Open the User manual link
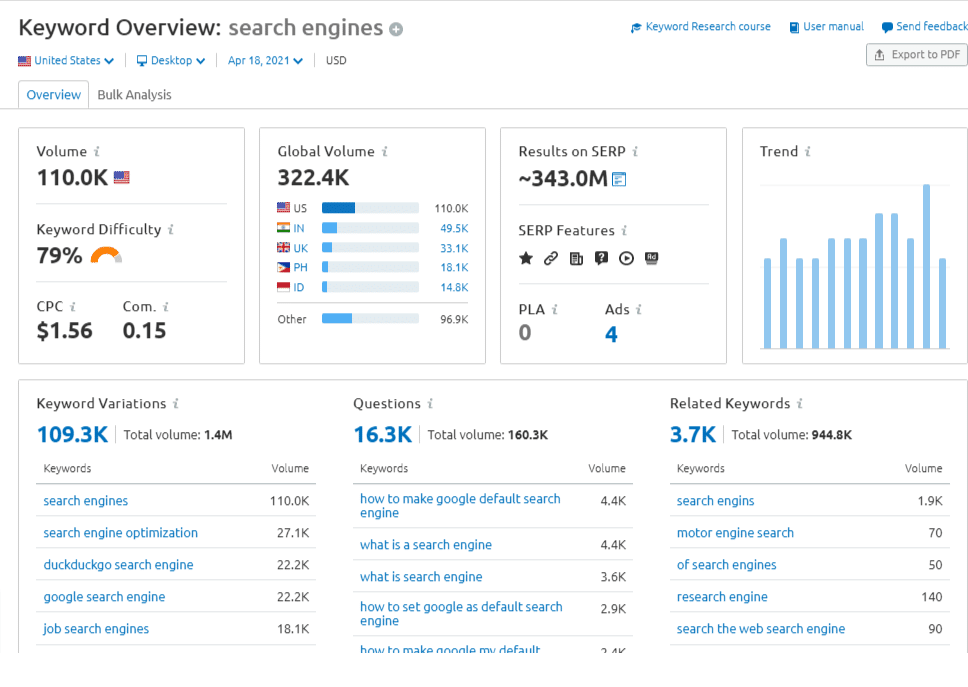 tap(826, 27)
